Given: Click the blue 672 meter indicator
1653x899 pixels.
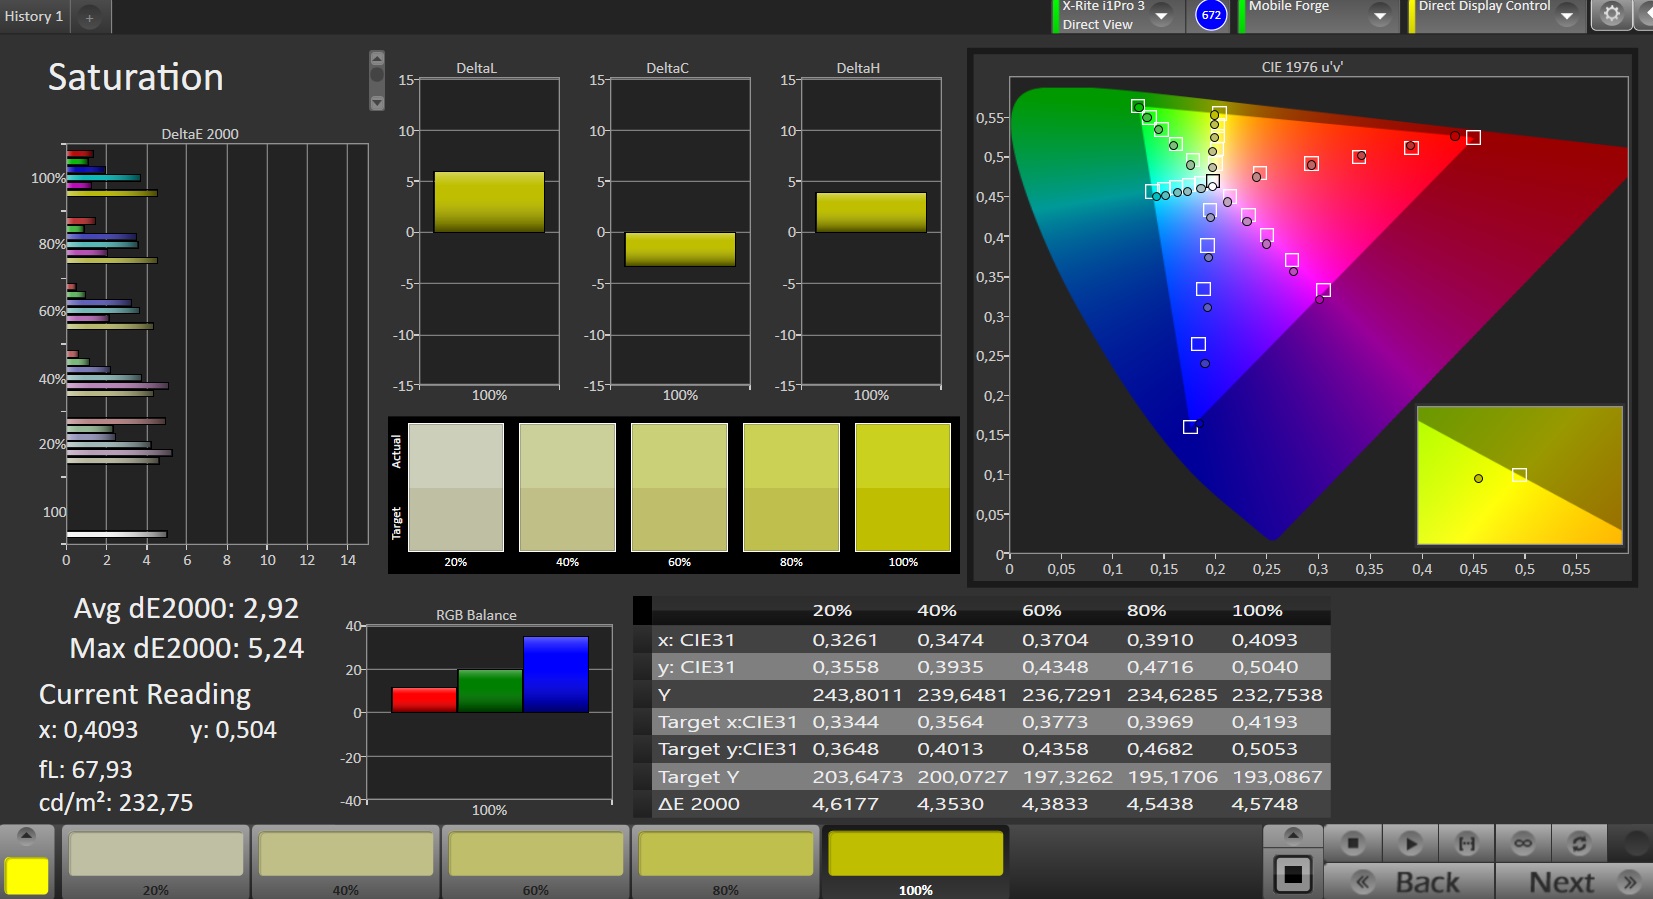Looking at the screenshot, I should [1211, 15].
